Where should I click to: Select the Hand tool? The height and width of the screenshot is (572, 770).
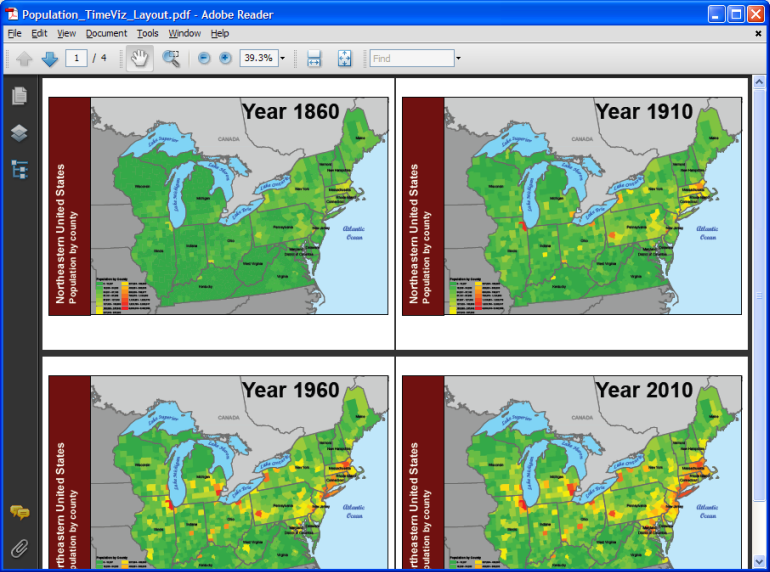(139, 58)
